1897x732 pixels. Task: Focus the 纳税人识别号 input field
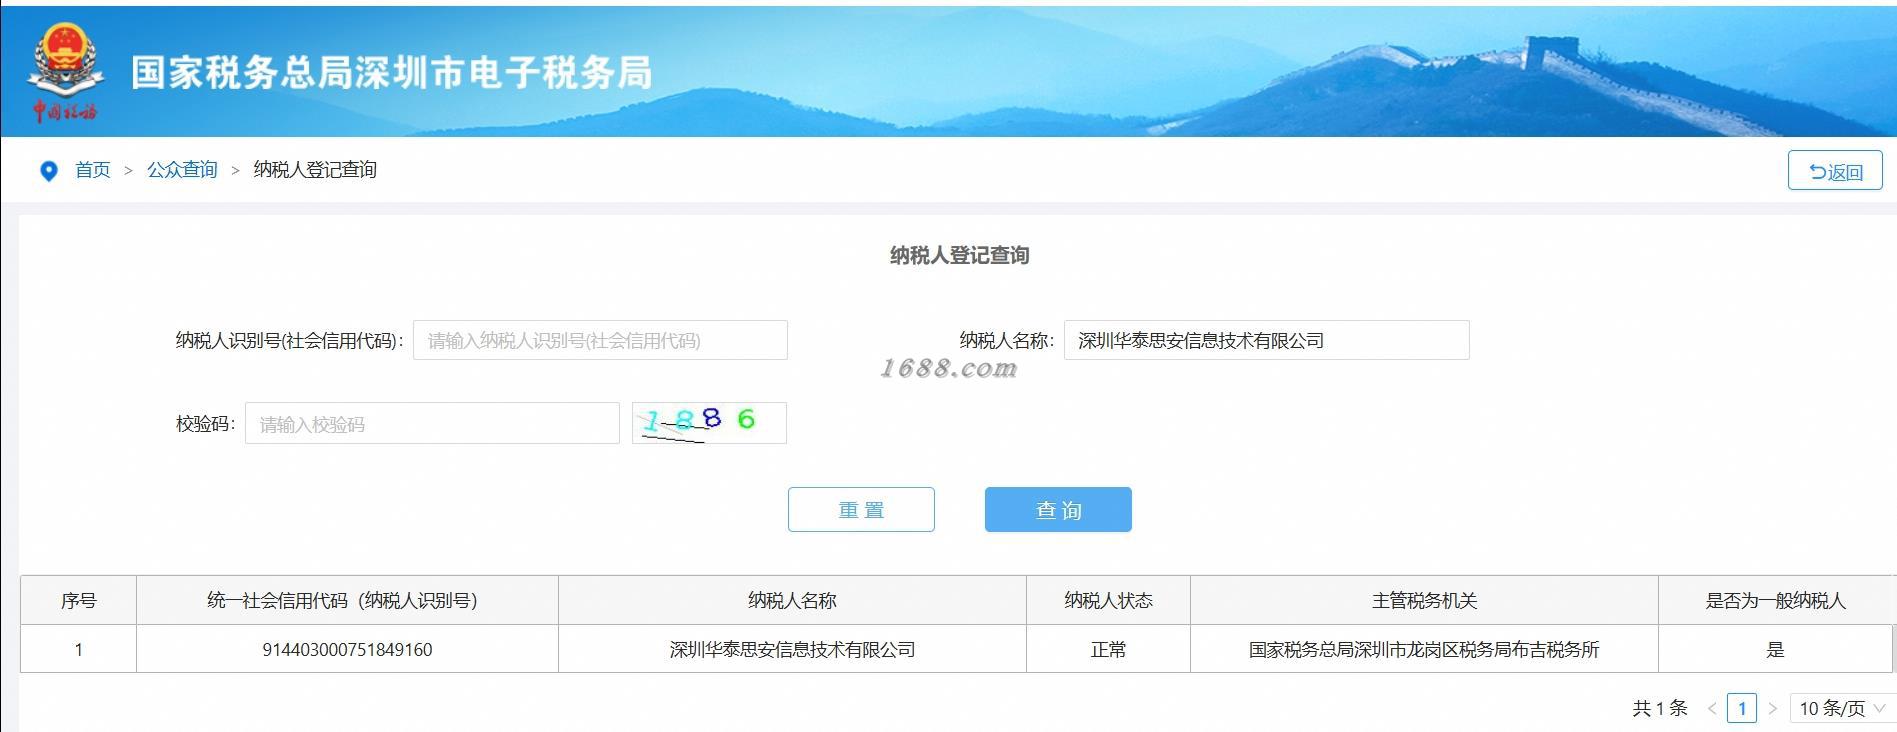[600, 340]
